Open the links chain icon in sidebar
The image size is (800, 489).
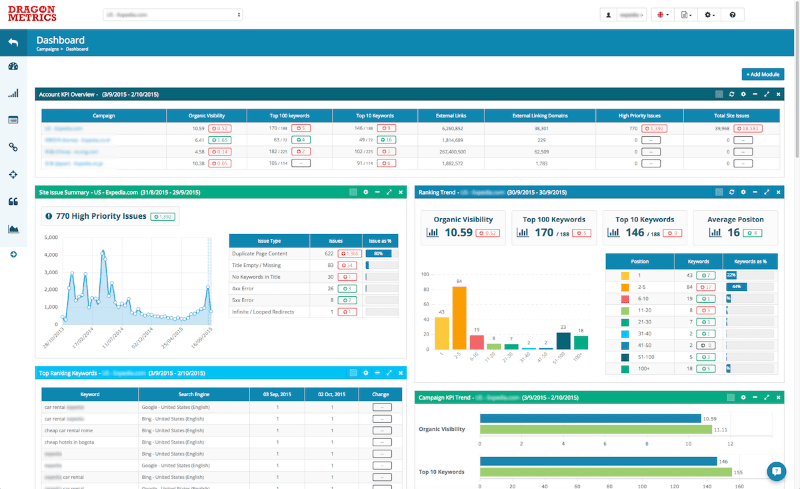pyautogui.click(x=14, y=147)
